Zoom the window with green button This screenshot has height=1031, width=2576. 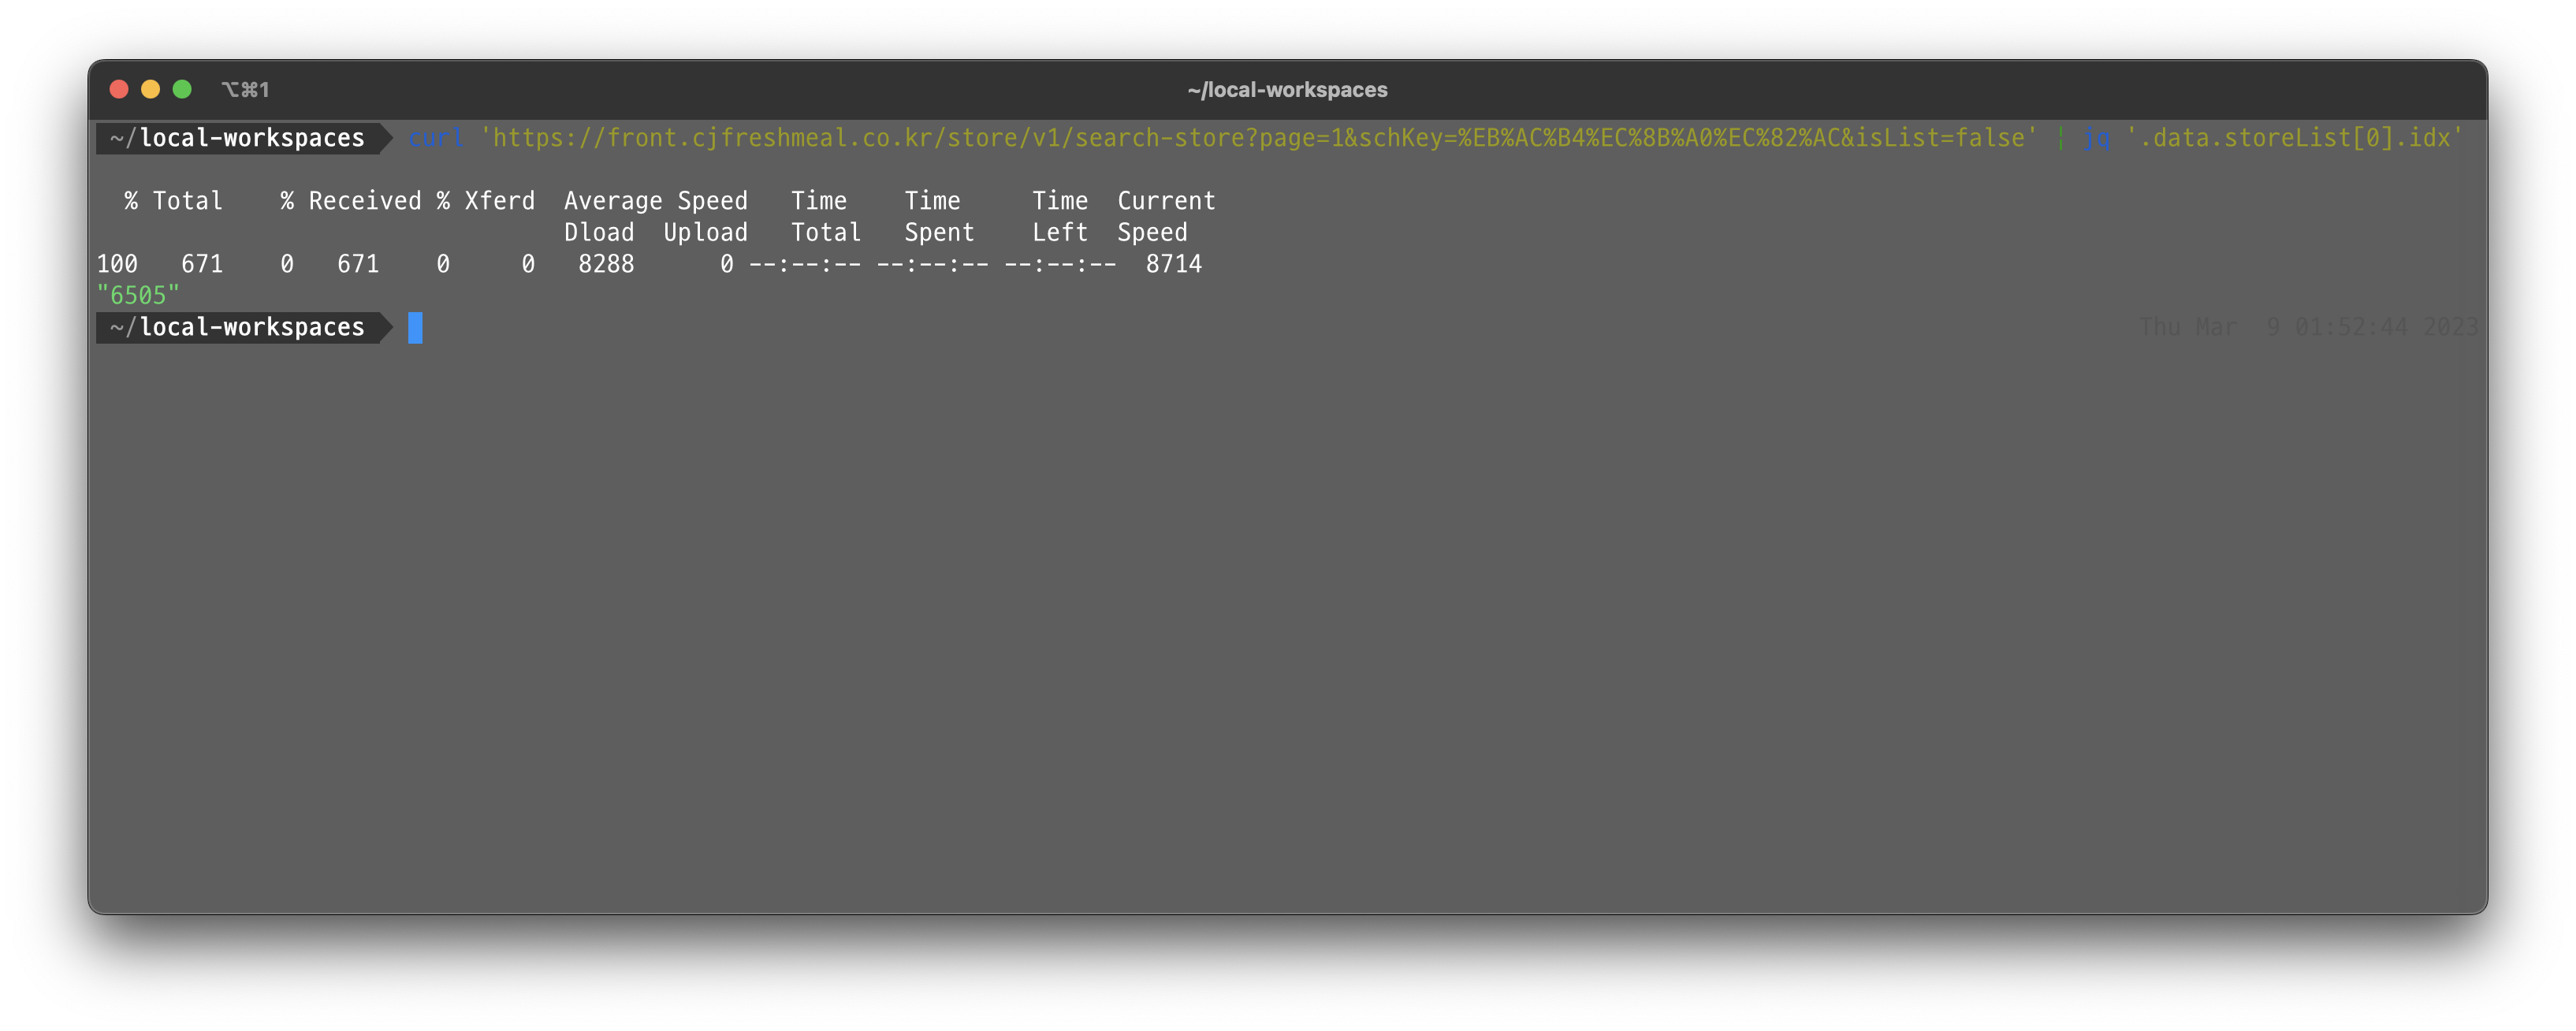(182, 89)
